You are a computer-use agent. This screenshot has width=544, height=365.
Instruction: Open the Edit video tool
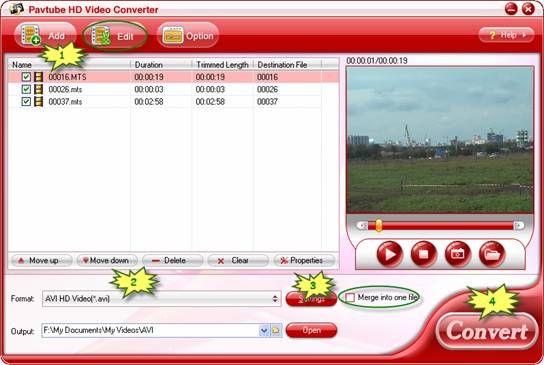pyautogui.click(x=114, y=36)
